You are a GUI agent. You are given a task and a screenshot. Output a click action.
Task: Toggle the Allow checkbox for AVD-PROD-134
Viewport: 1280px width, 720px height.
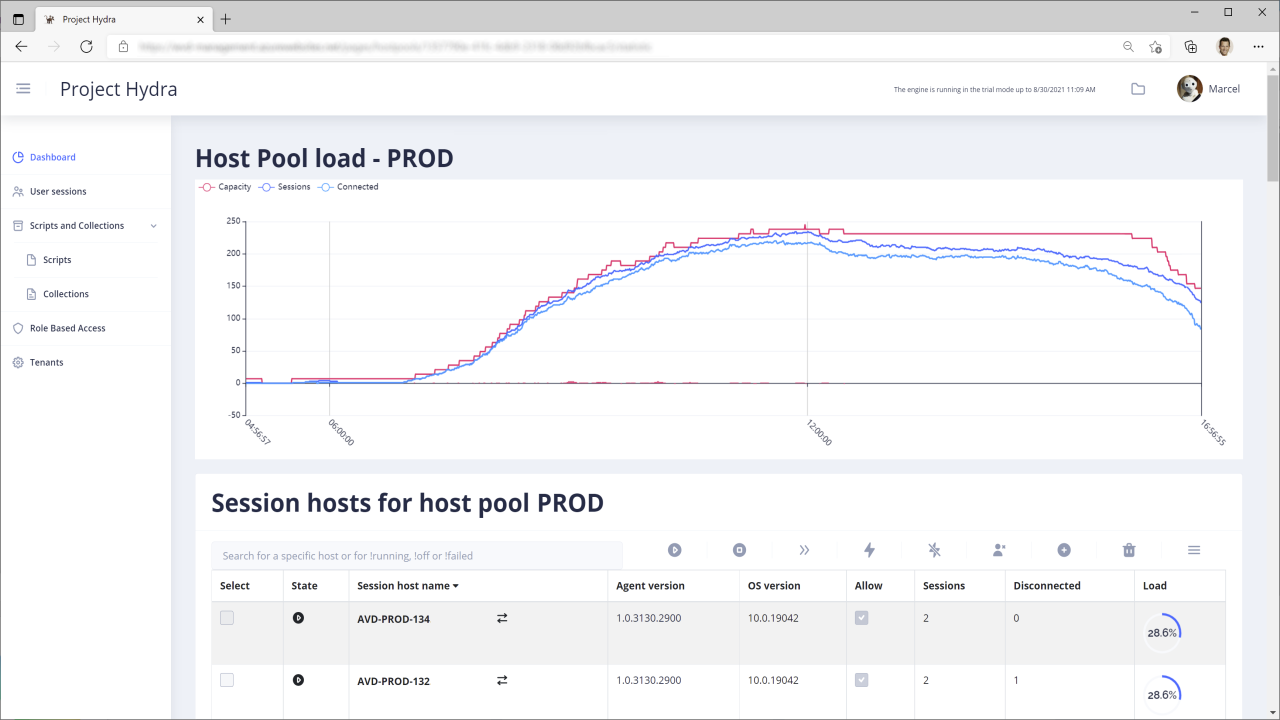pos(861,618)
